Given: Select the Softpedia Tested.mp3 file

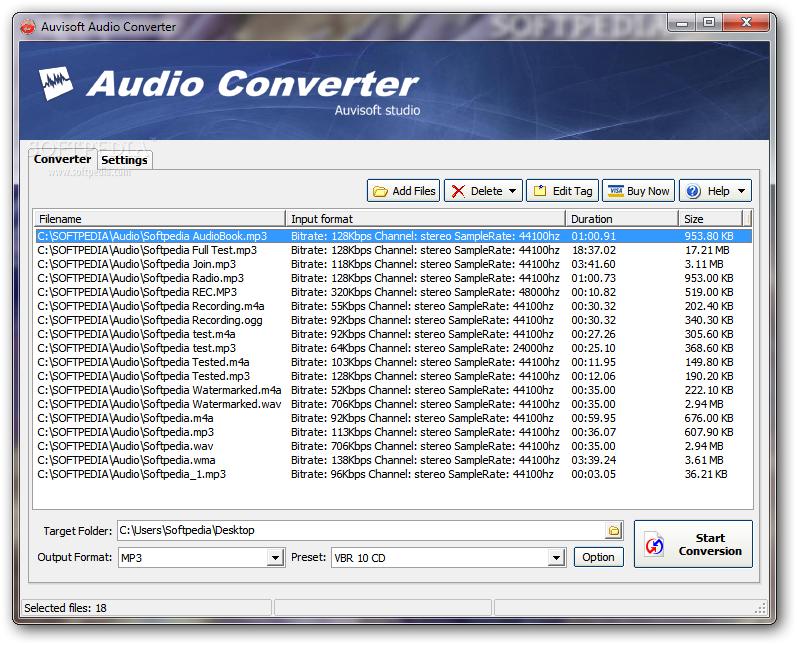Looking at the screenshot, I should click(x=143, y=376).
